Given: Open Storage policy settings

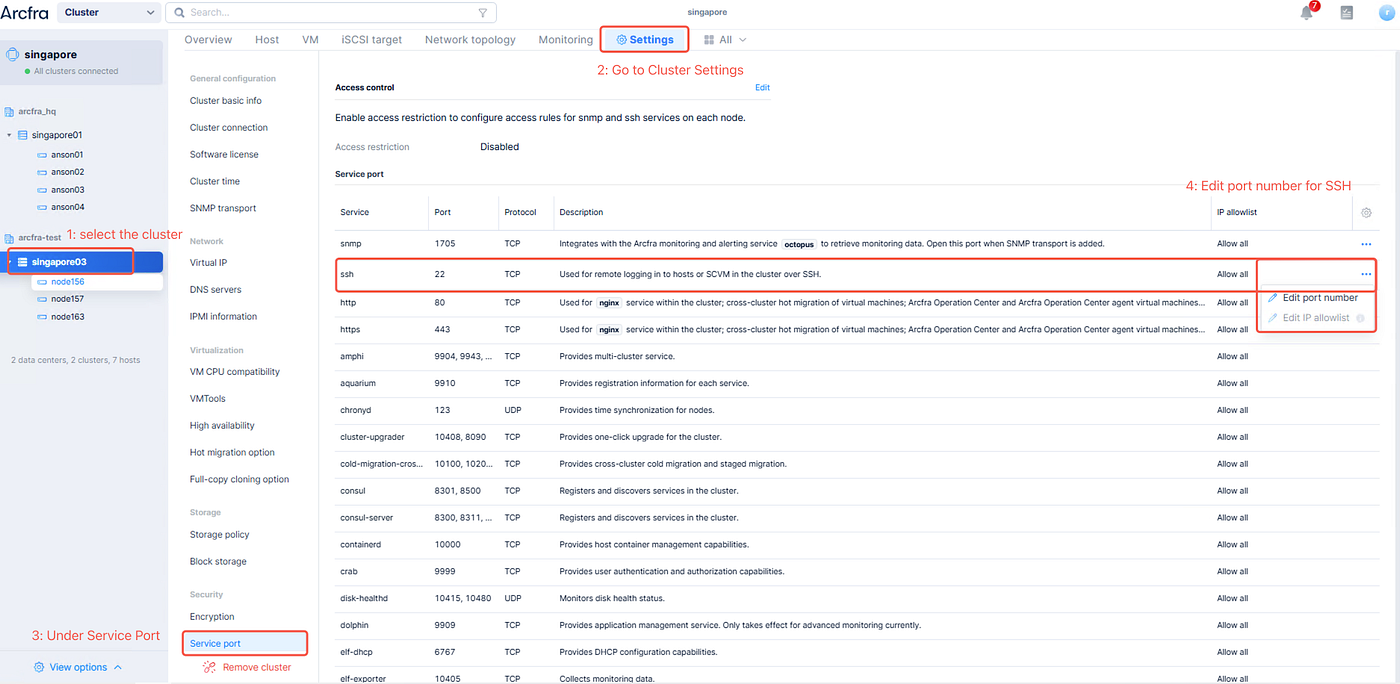Looking at the screenshot, I should pyautogui.click(x=220, y=535).
